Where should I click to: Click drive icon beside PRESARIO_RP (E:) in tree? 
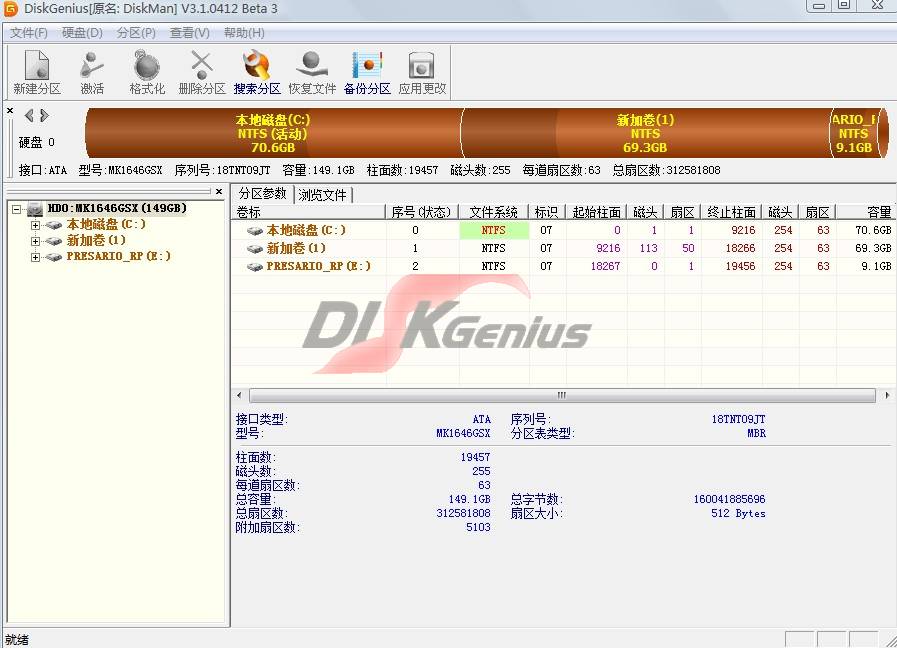[x=54, y=257]
